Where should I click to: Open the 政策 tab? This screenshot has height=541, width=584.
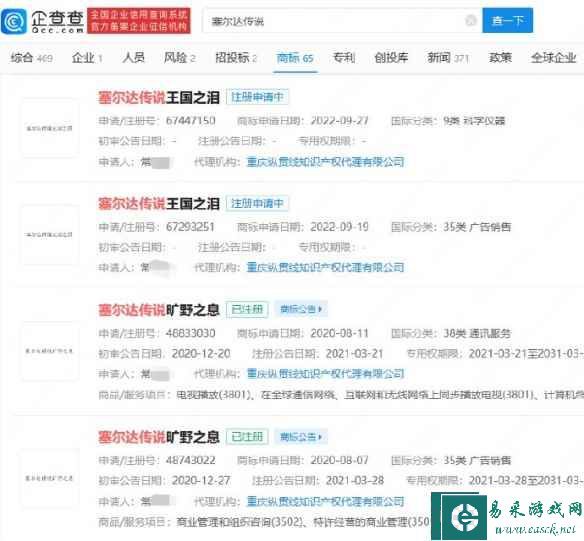pyautogui.click(x=500, y=58)
